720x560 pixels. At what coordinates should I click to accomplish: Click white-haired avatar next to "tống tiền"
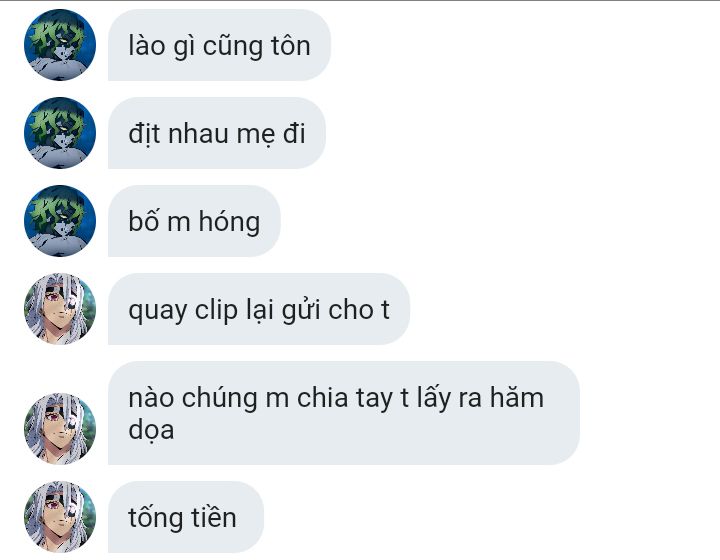60,517
